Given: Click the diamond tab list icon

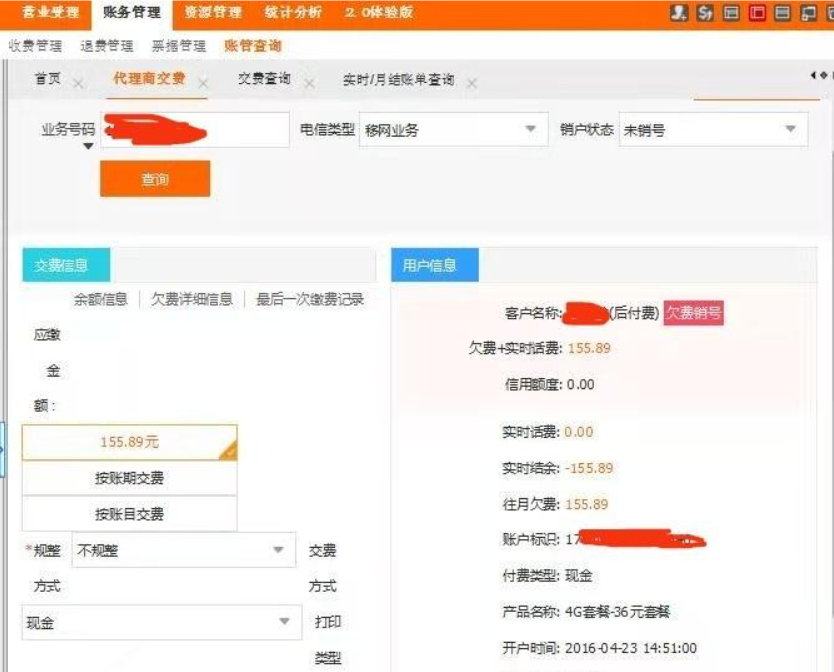Looking at the screenshot, I should pyautogui.click(x=823, y=75).
